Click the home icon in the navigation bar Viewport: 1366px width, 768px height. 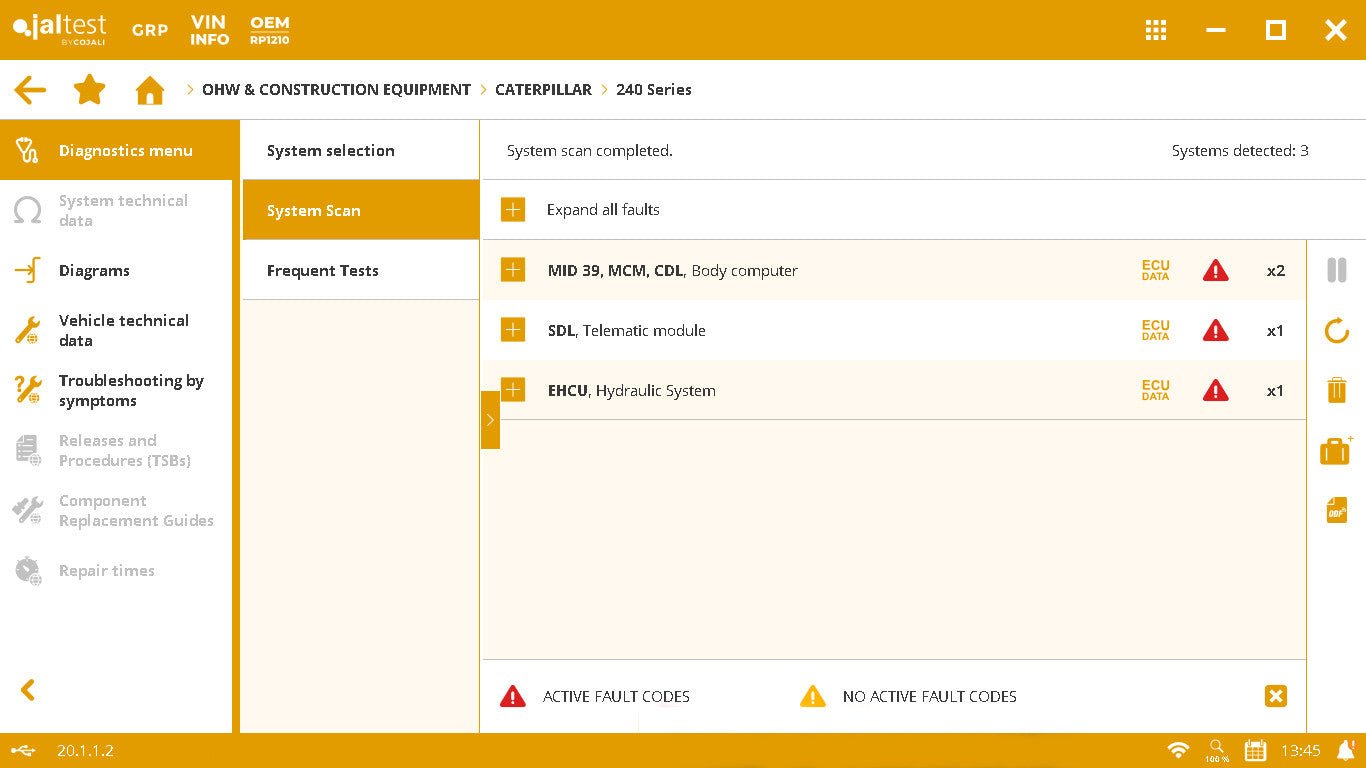(x=150, y=90)
